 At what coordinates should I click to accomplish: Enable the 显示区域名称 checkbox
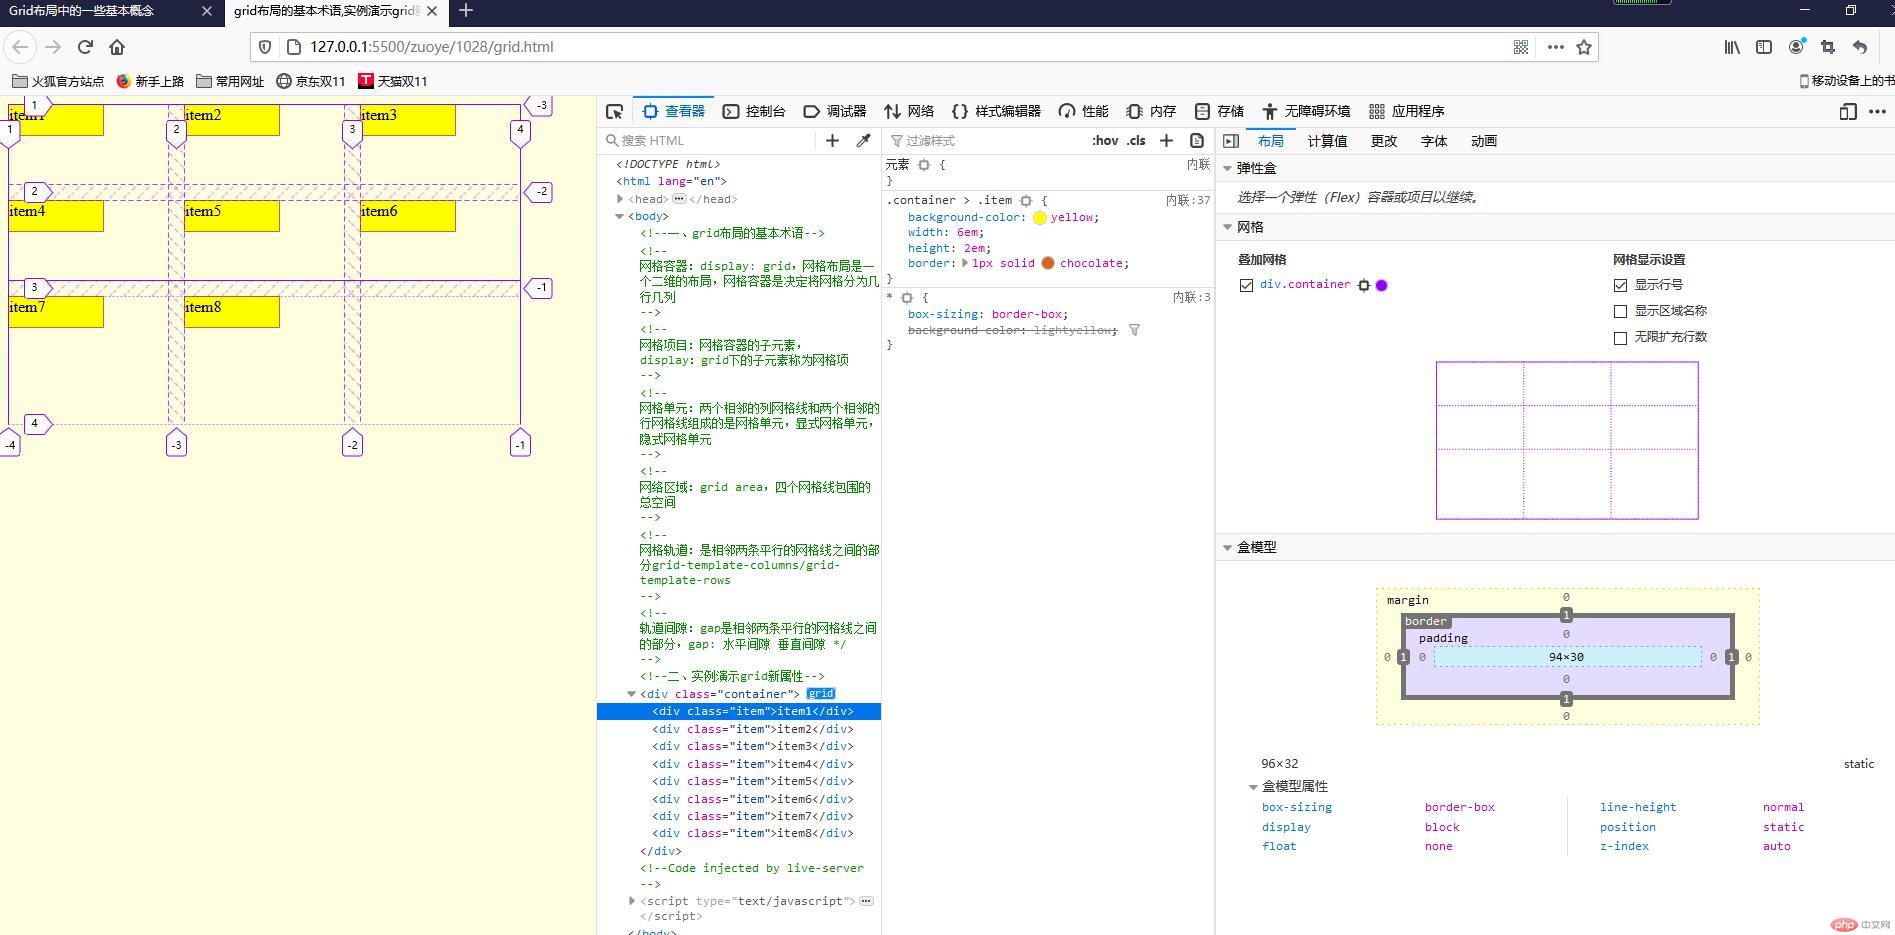pyautogui.click(x=1620, y=311)
